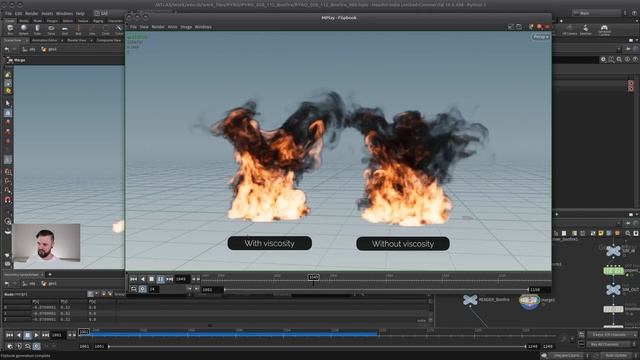The image size is (640, 360).
Task: Click Houdini jump to first frame button
Action: [x=9, y=335]
